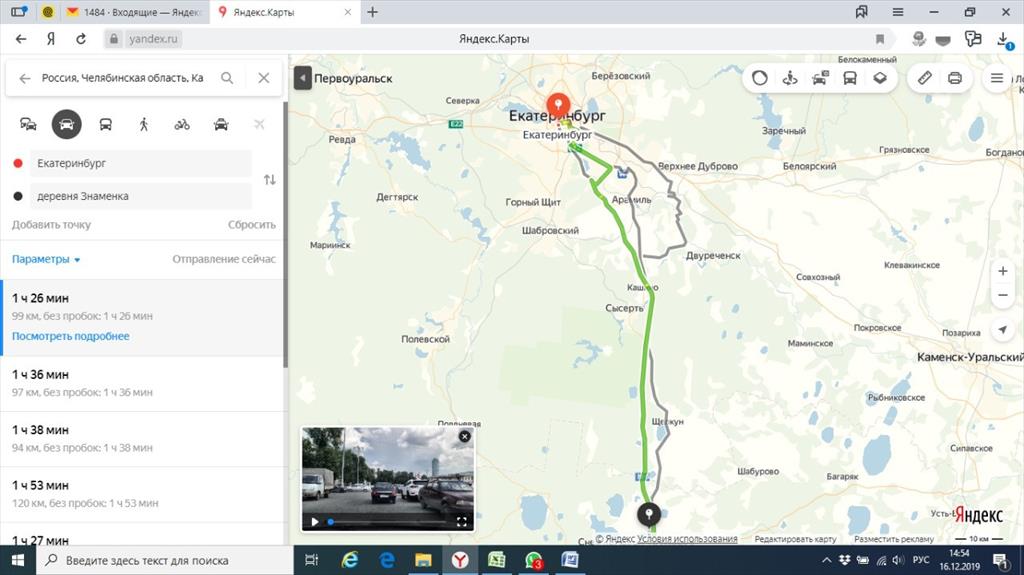1024x575 pixels.
Task: Click the yandex.ru address field
Action: 153,39
